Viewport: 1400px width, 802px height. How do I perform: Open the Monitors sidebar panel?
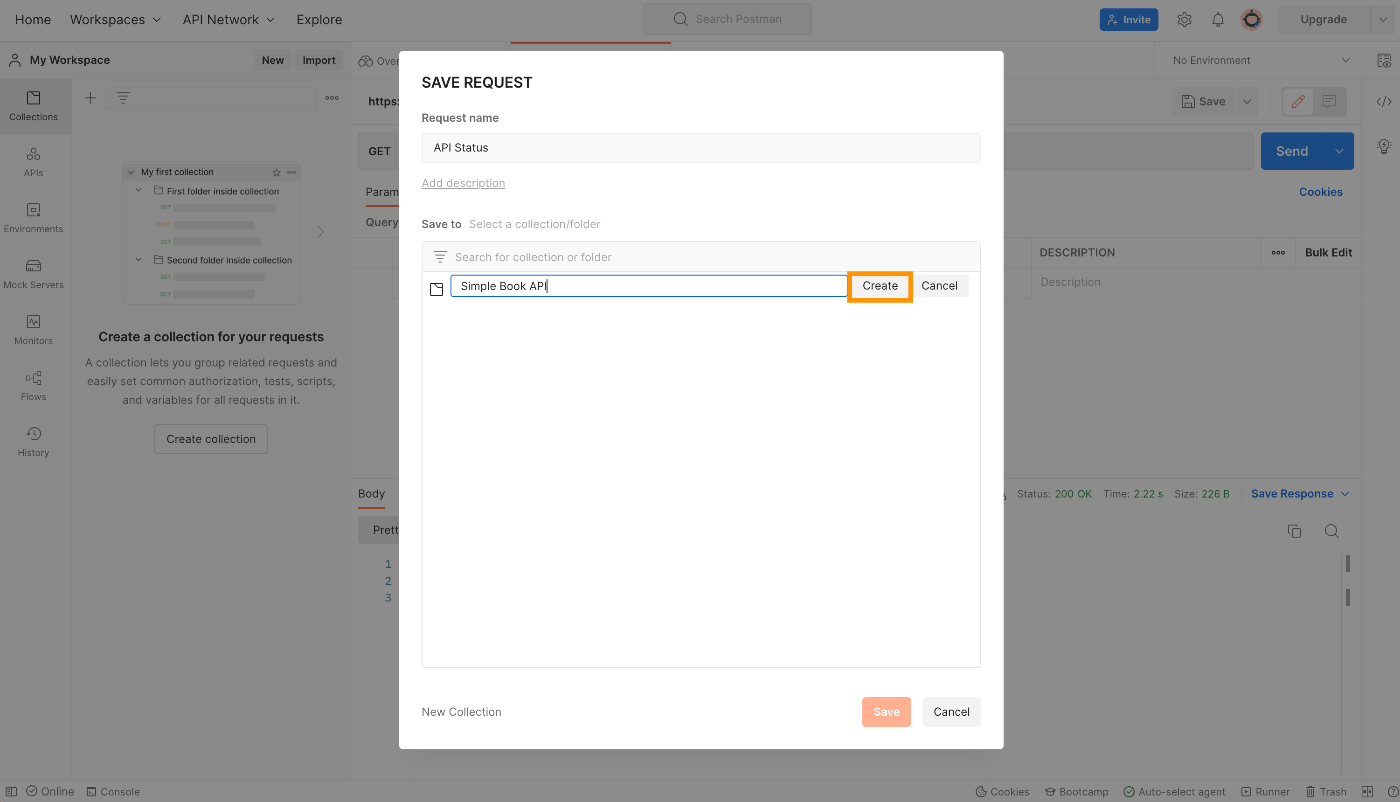(x=34, y=330)
